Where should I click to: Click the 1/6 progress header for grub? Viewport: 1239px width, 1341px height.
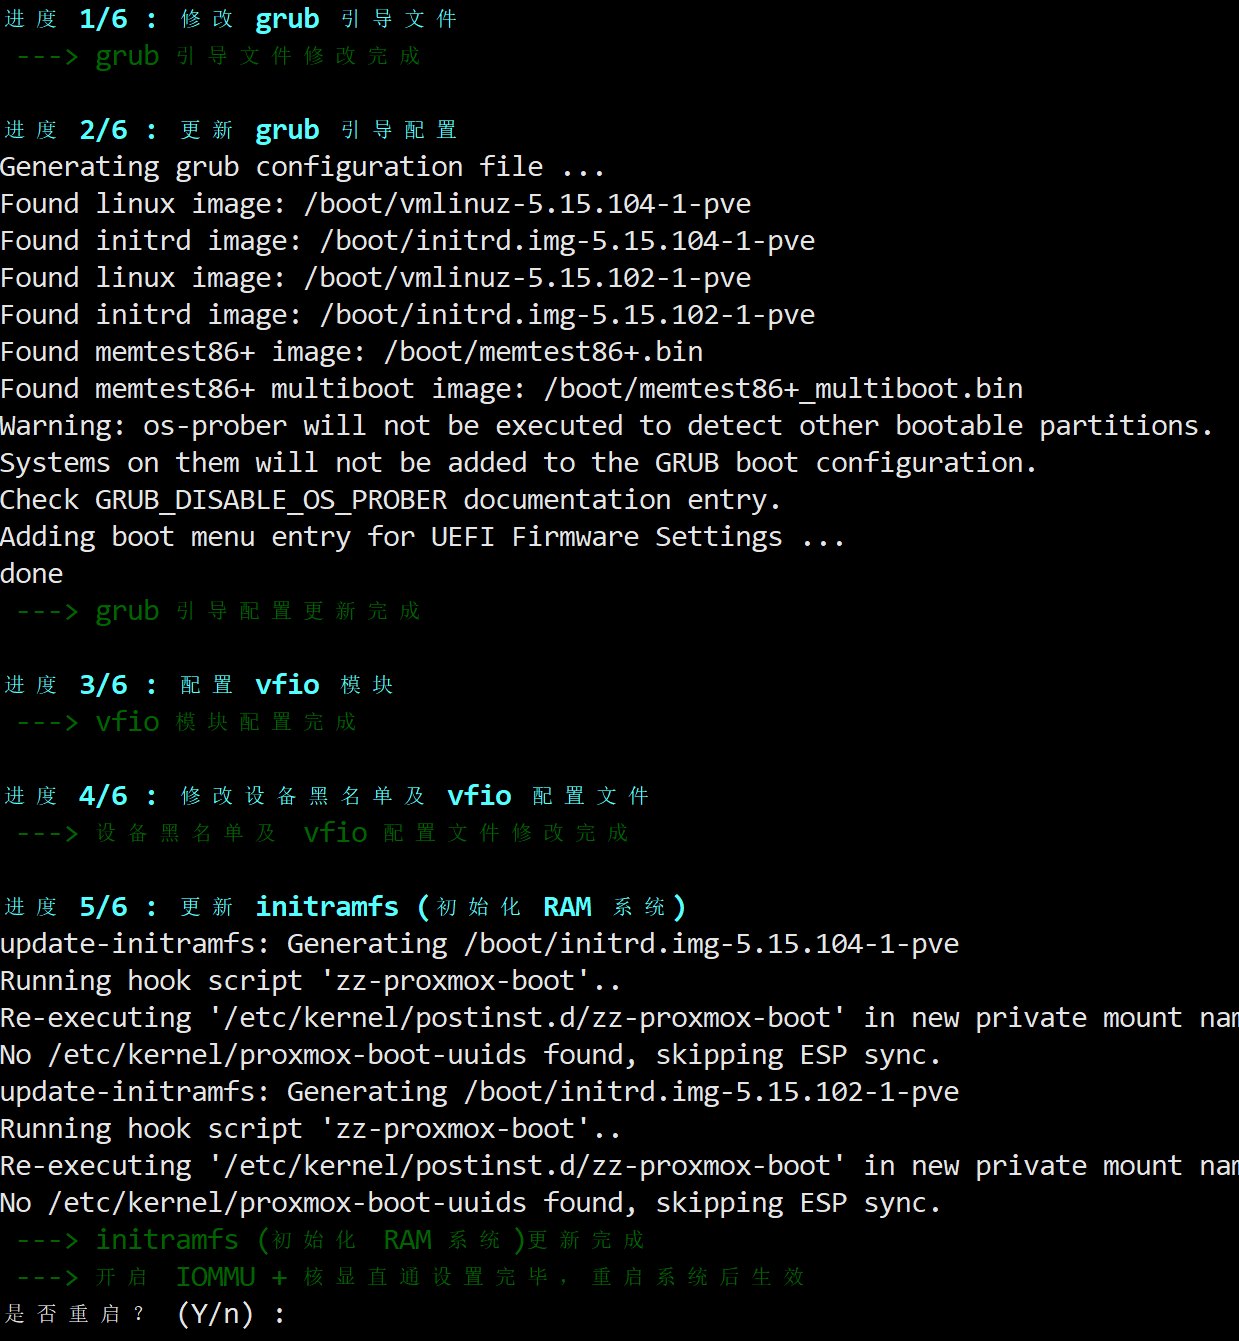[x=230, y=19]
